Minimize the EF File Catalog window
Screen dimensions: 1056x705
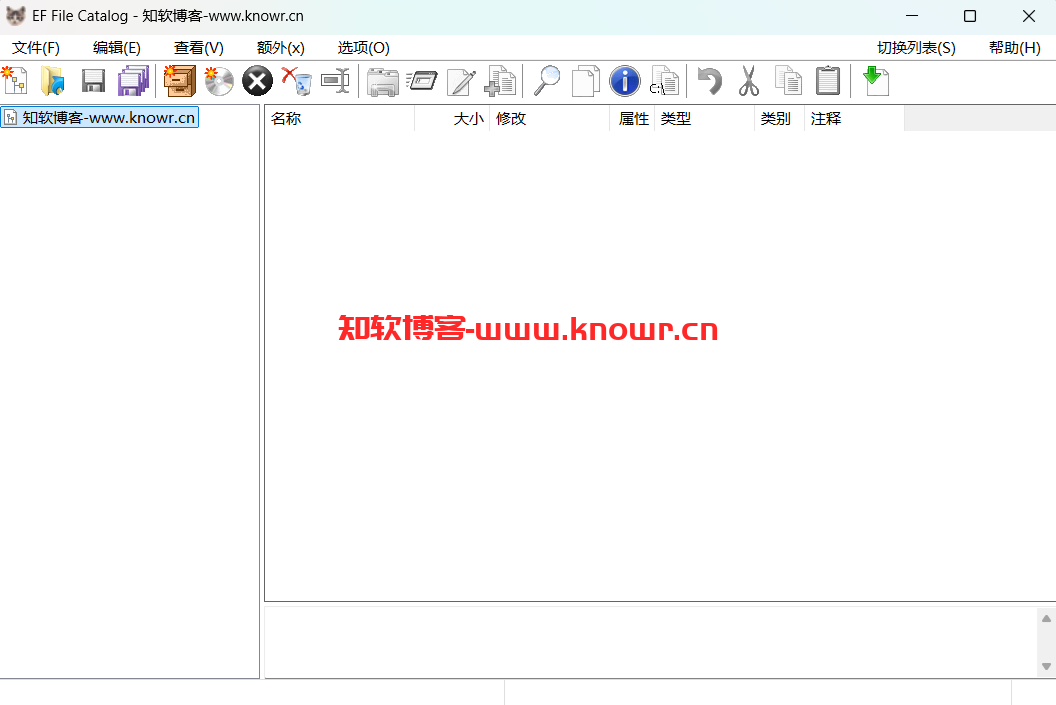coord(912,16)
